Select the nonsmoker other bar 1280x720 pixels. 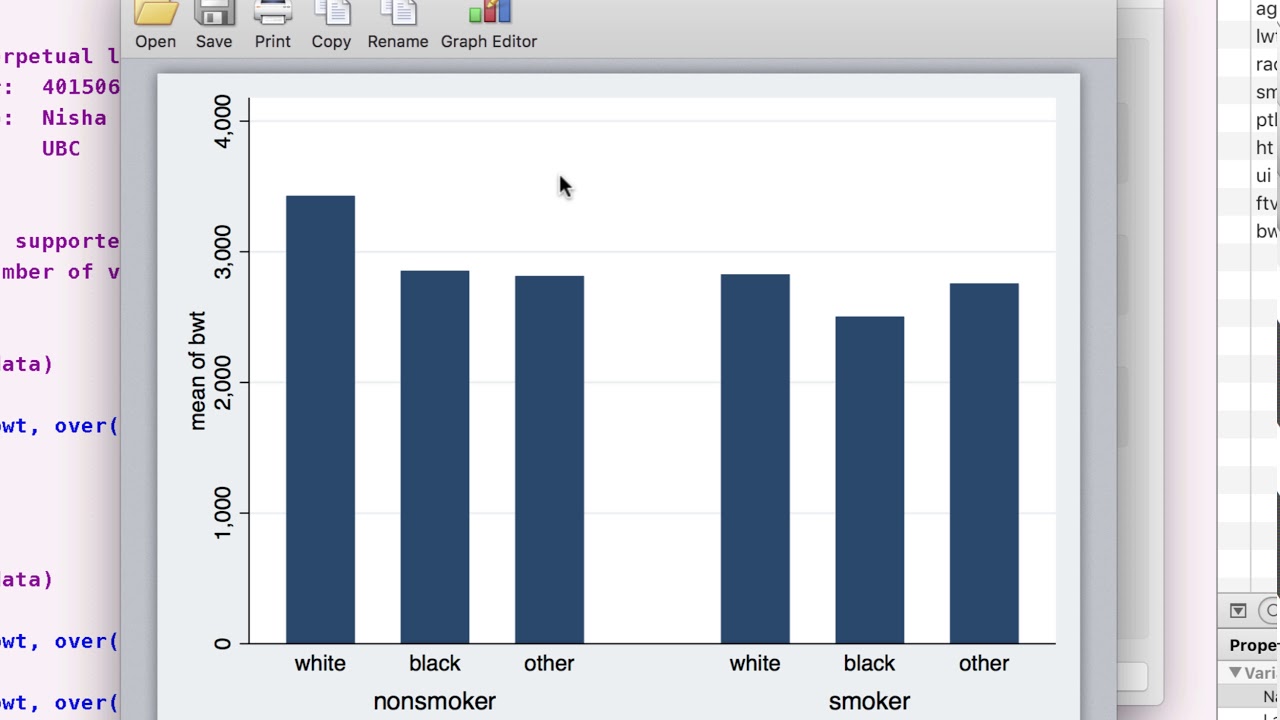click(549, 459)
